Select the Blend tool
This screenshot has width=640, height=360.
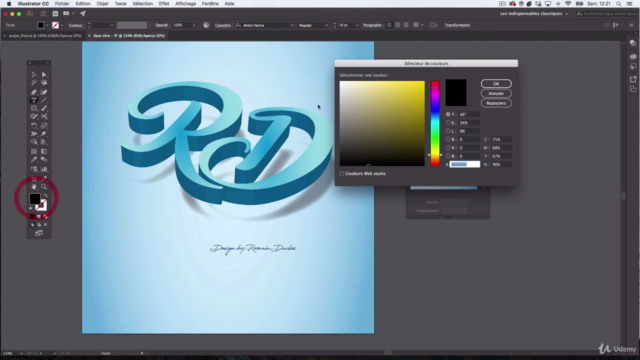44,160
